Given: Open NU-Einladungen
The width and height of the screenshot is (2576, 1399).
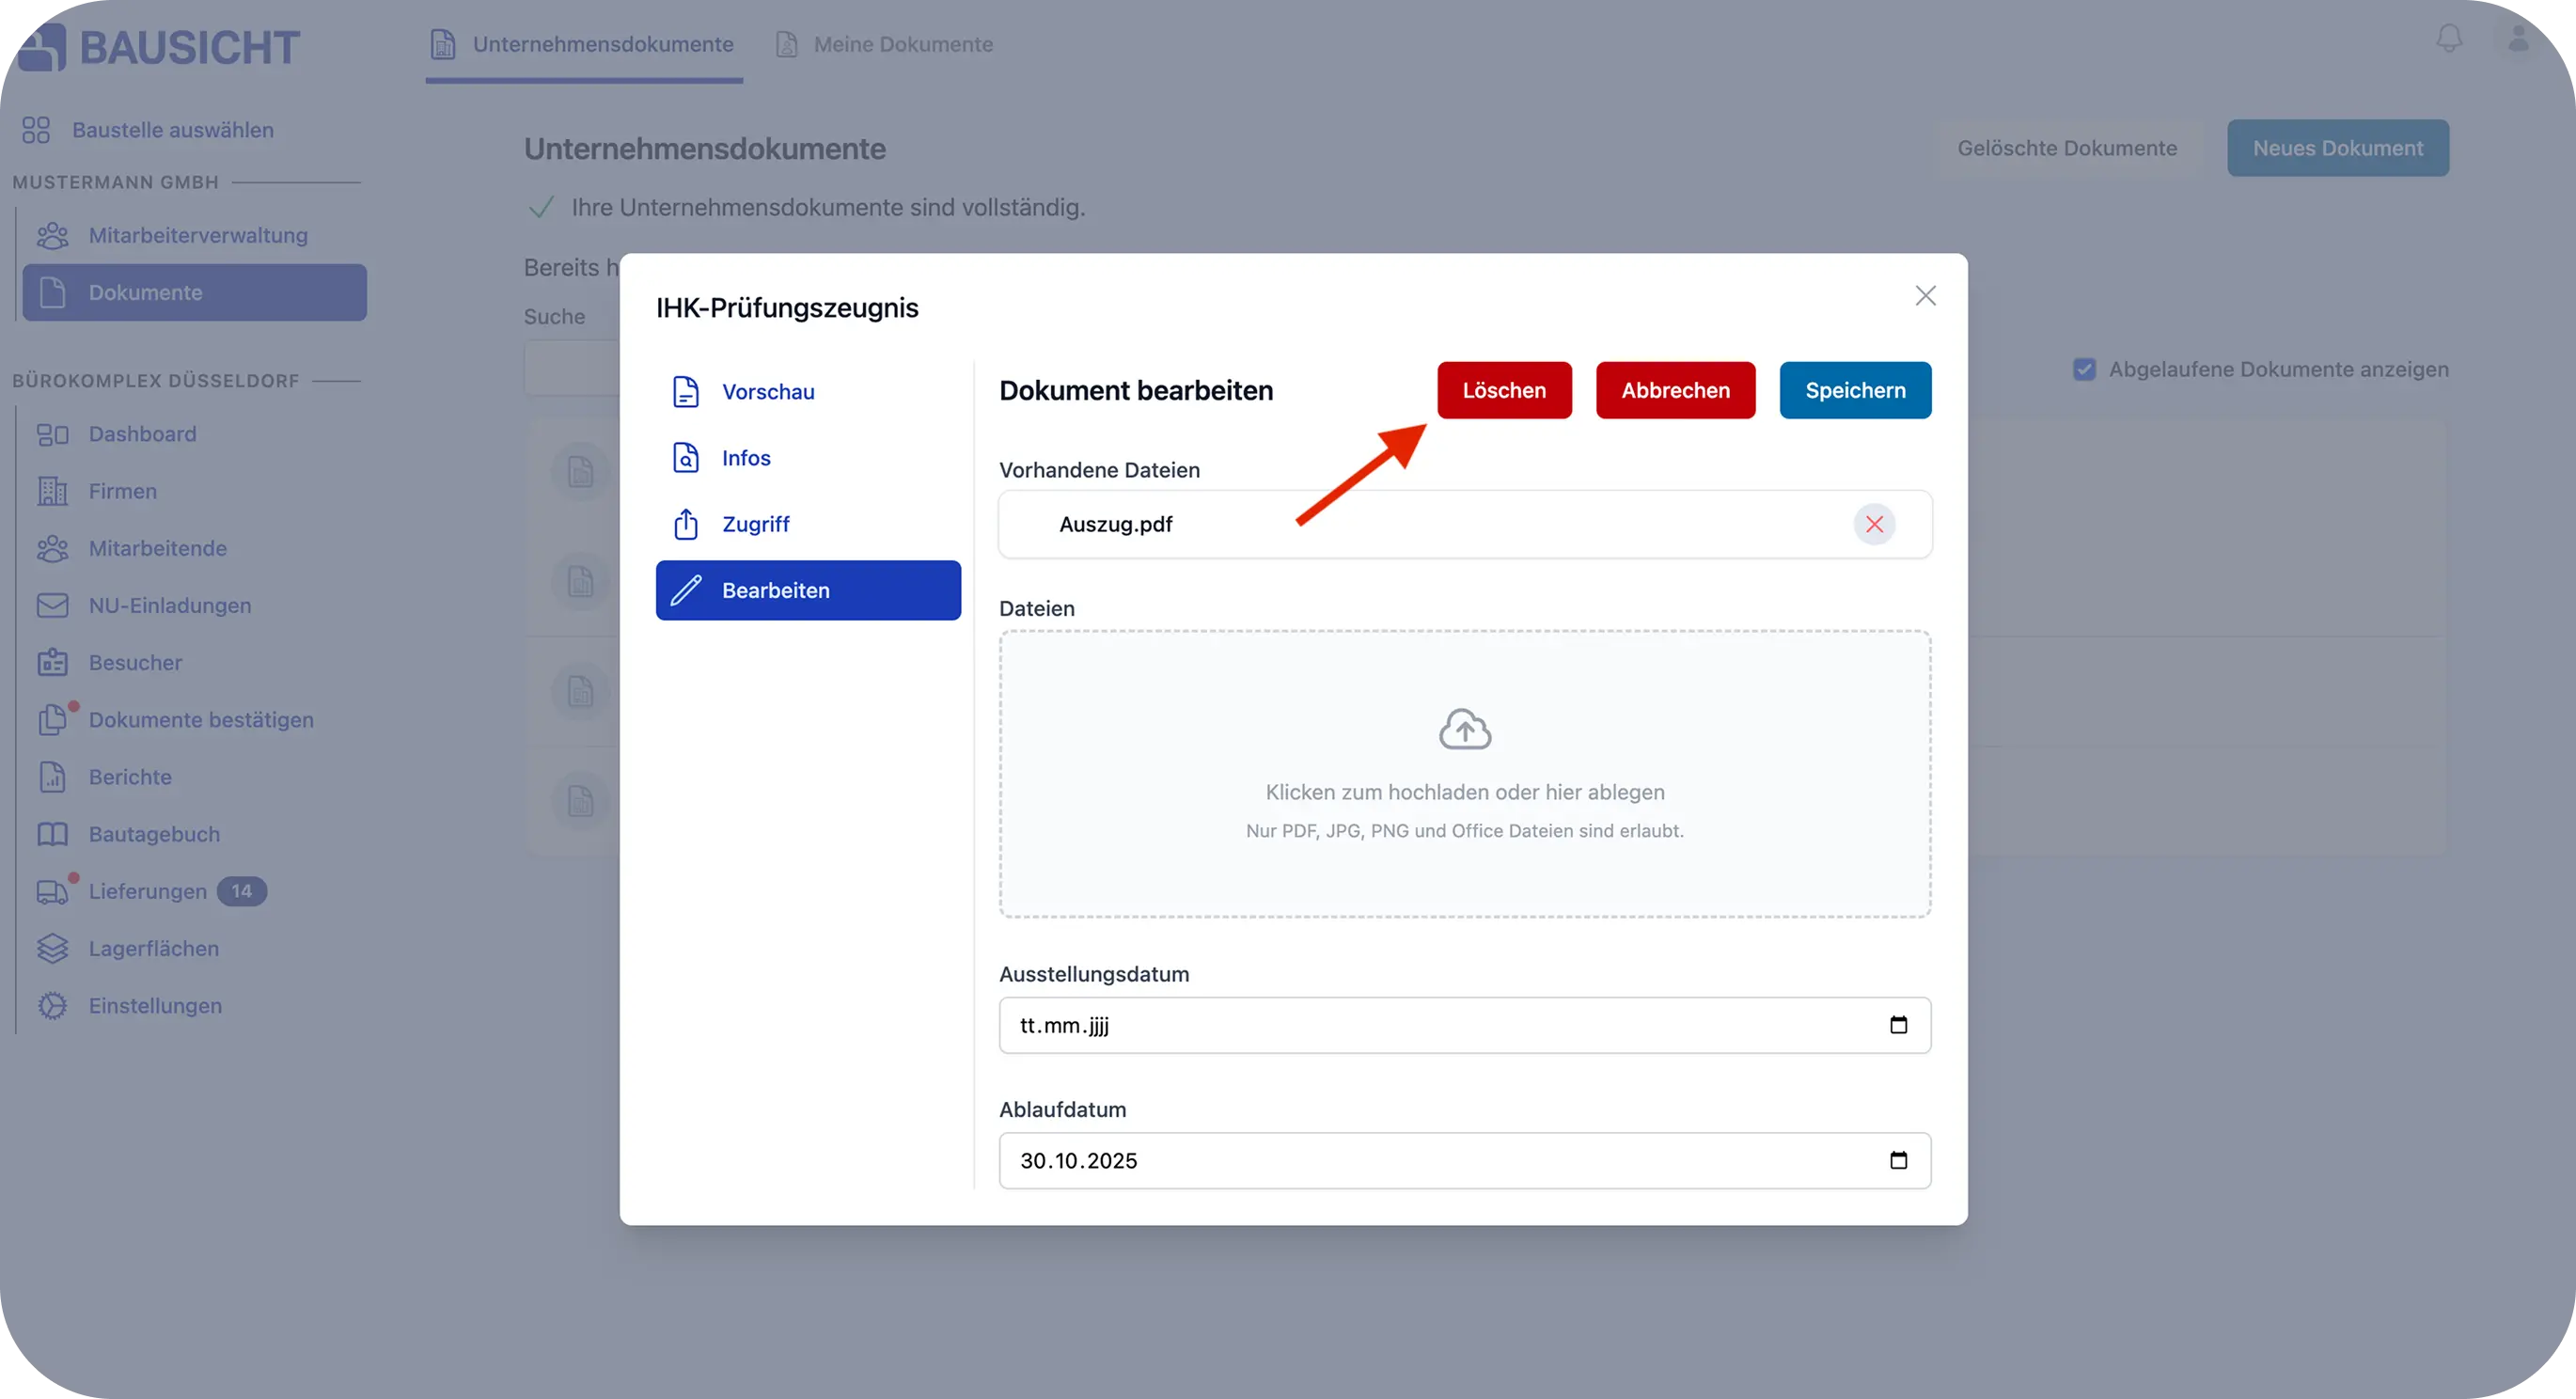Looking at the screenshot, I should 194,605.
